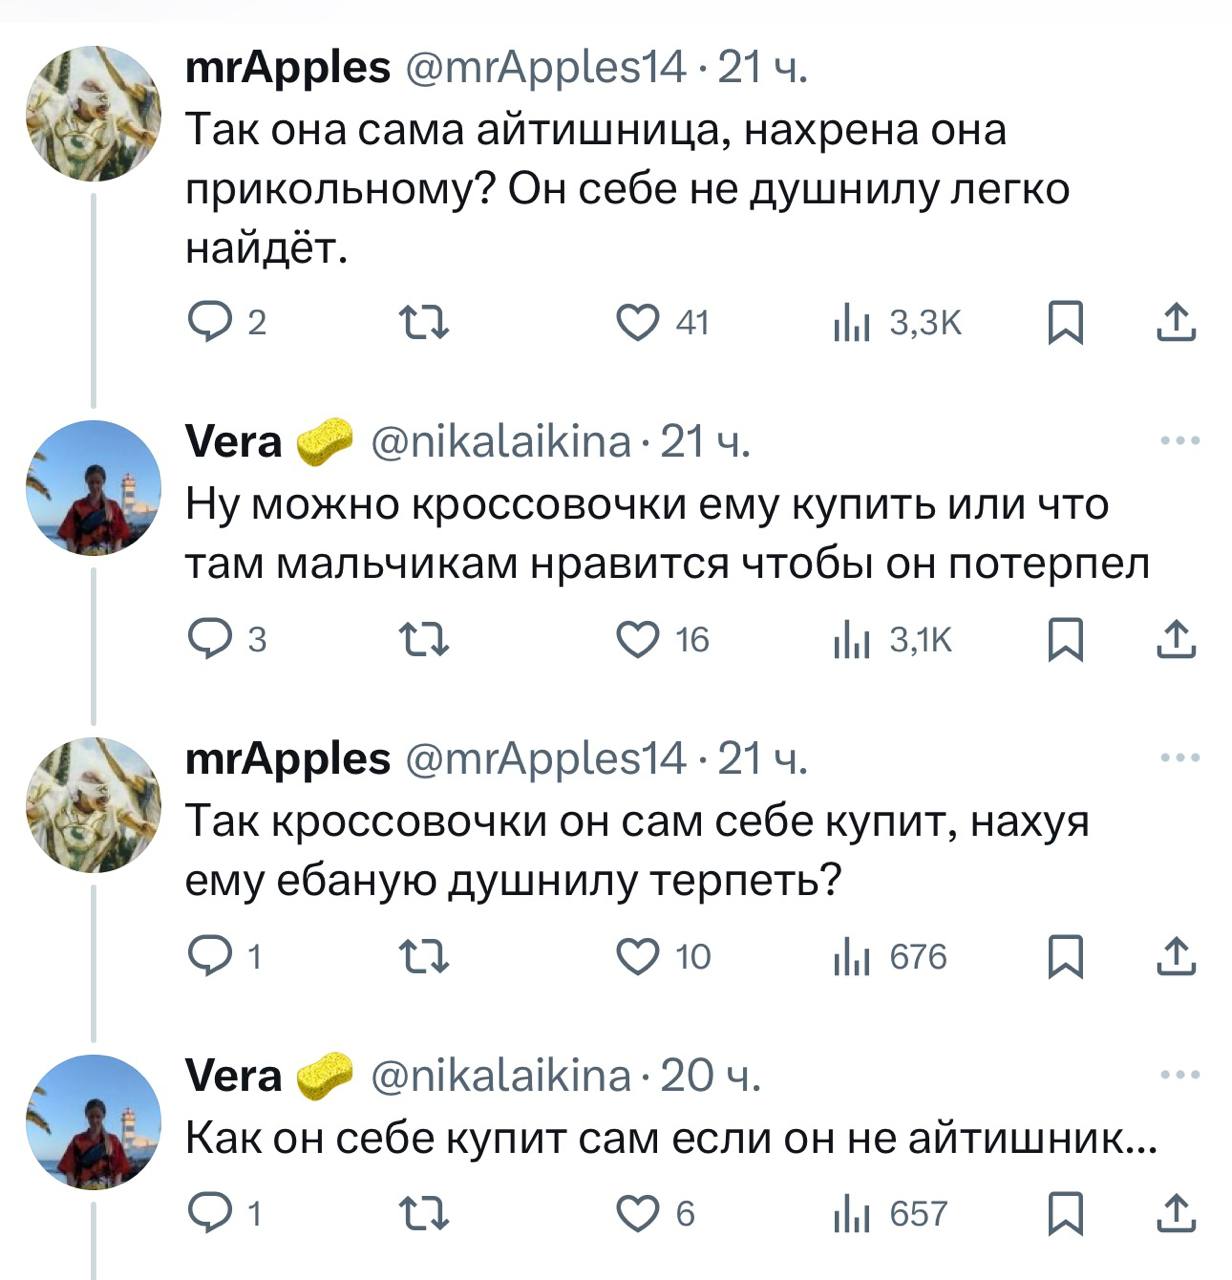Viewport: 1232px width, 1280px height.
Task: Open @mrApples14 profile from top tweet
Action: coord(545,68)
